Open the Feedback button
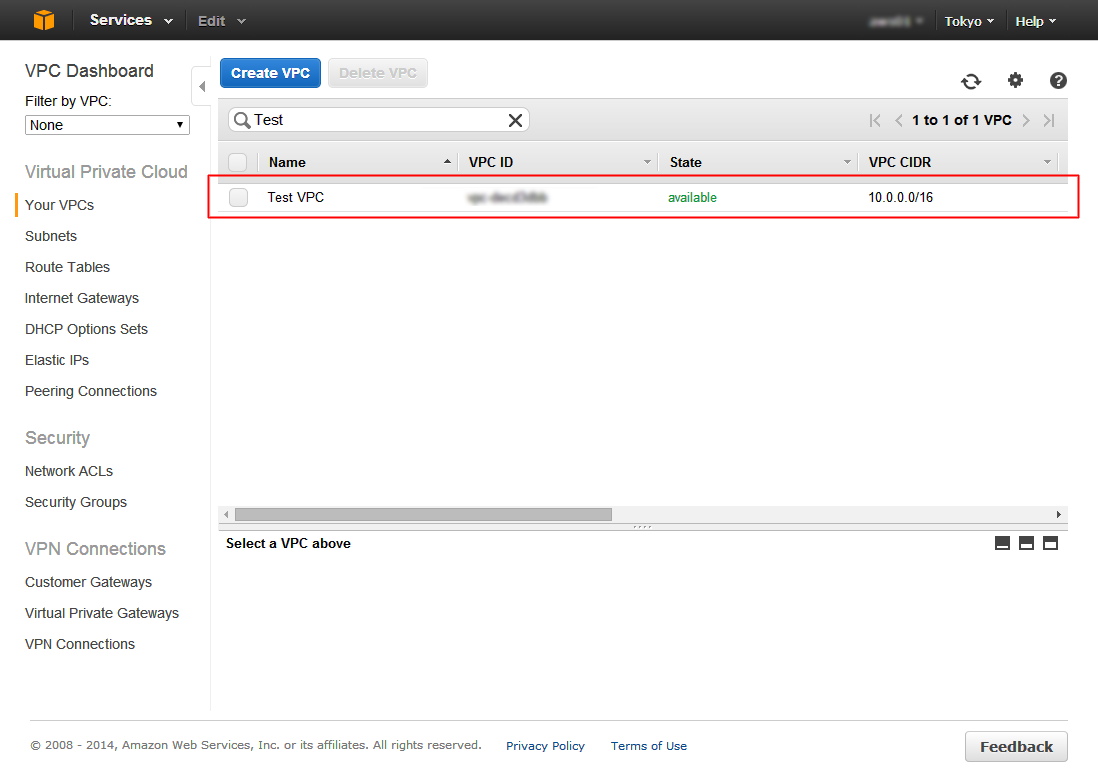Image resolution: width=1098 pixels, height=771 pixels. click(x=1016, y=746)
